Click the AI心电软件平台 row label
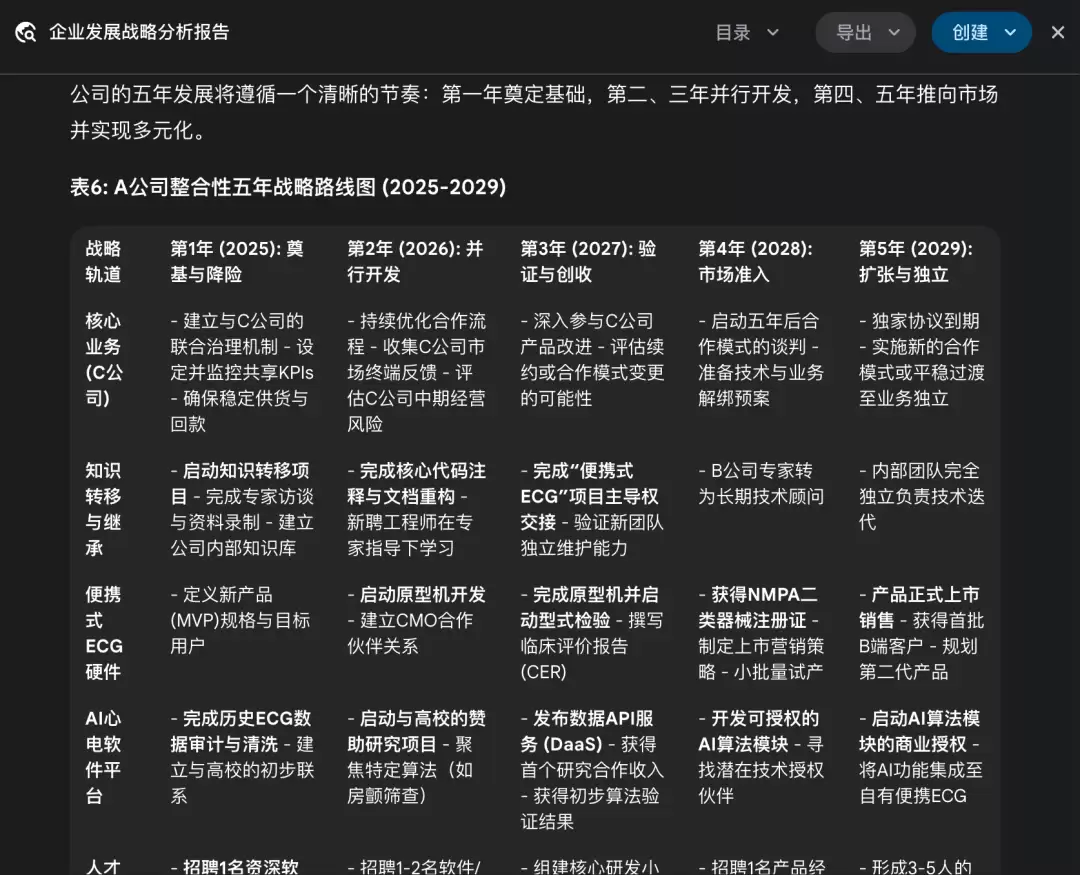The height and width of the screenshot is (875, 1080). pos(103,757)
